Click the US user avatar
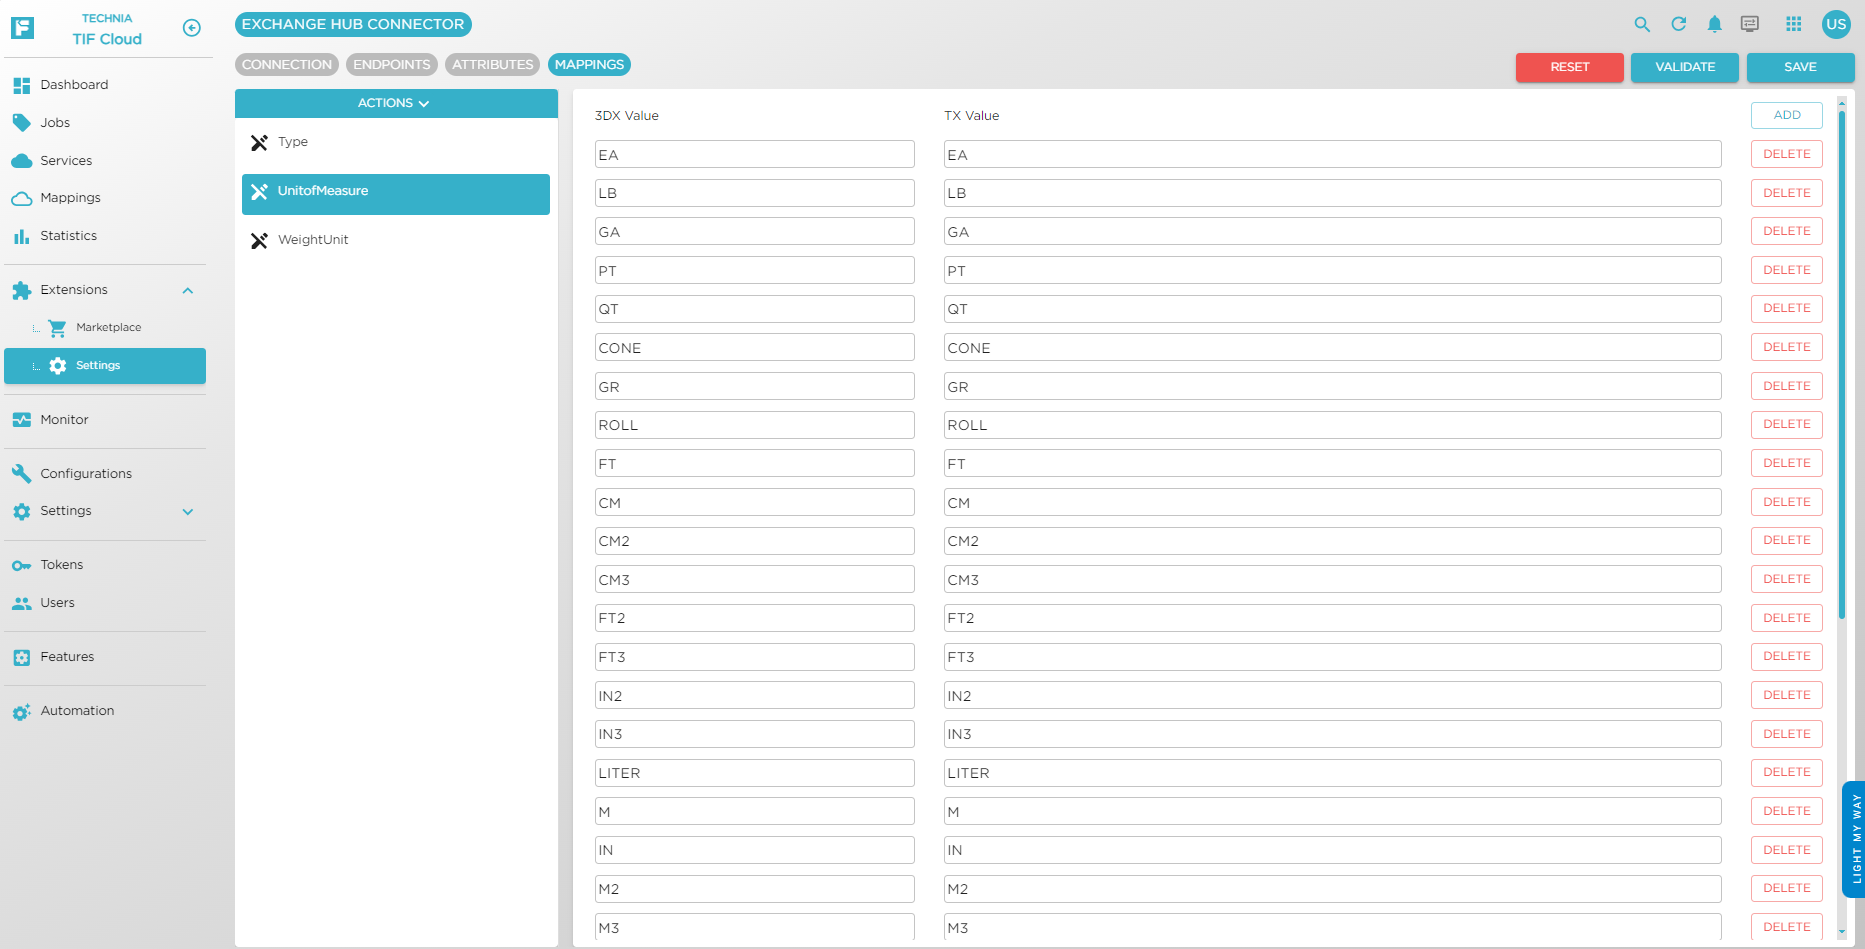1865x949 pixels. coord(1836,24)
